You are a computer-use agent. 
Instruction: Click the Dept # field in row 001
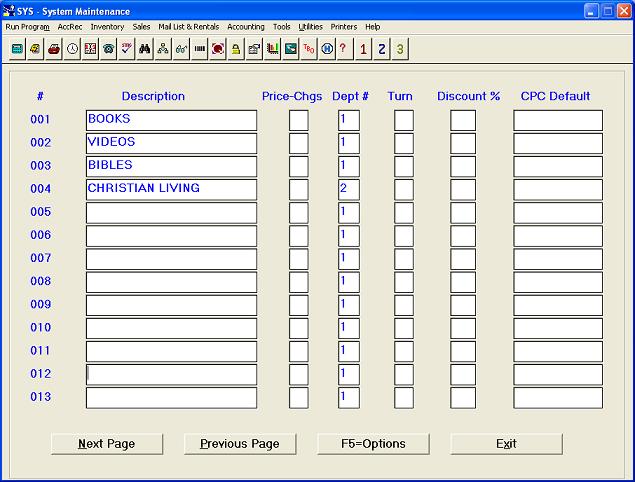[x=349, y=120]
